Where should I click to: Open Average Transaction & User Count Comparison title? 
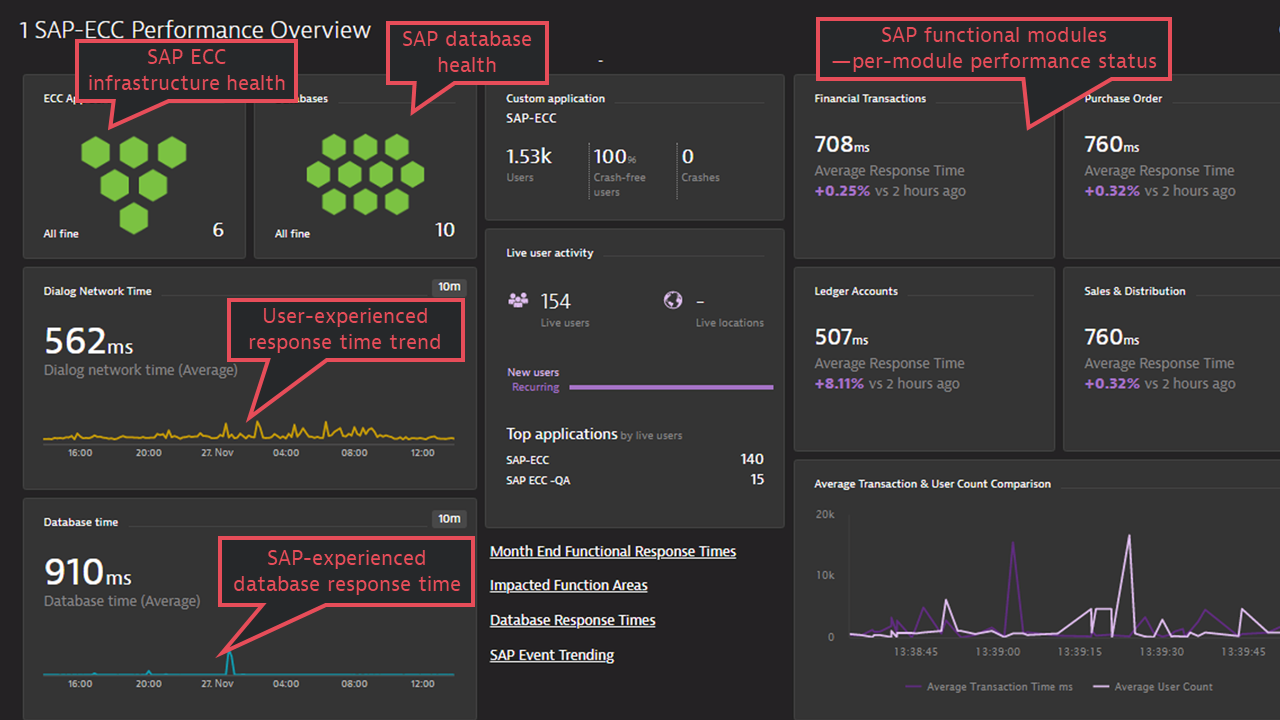click(x=932, y=484)
